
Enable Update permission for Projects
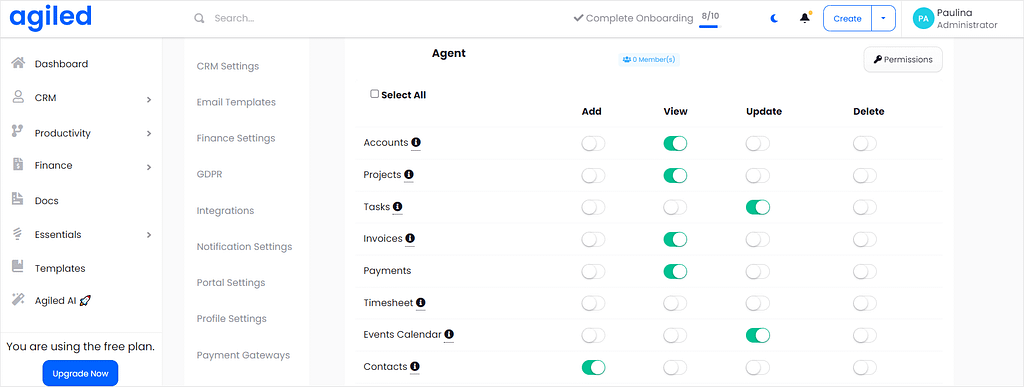[758, 176]
